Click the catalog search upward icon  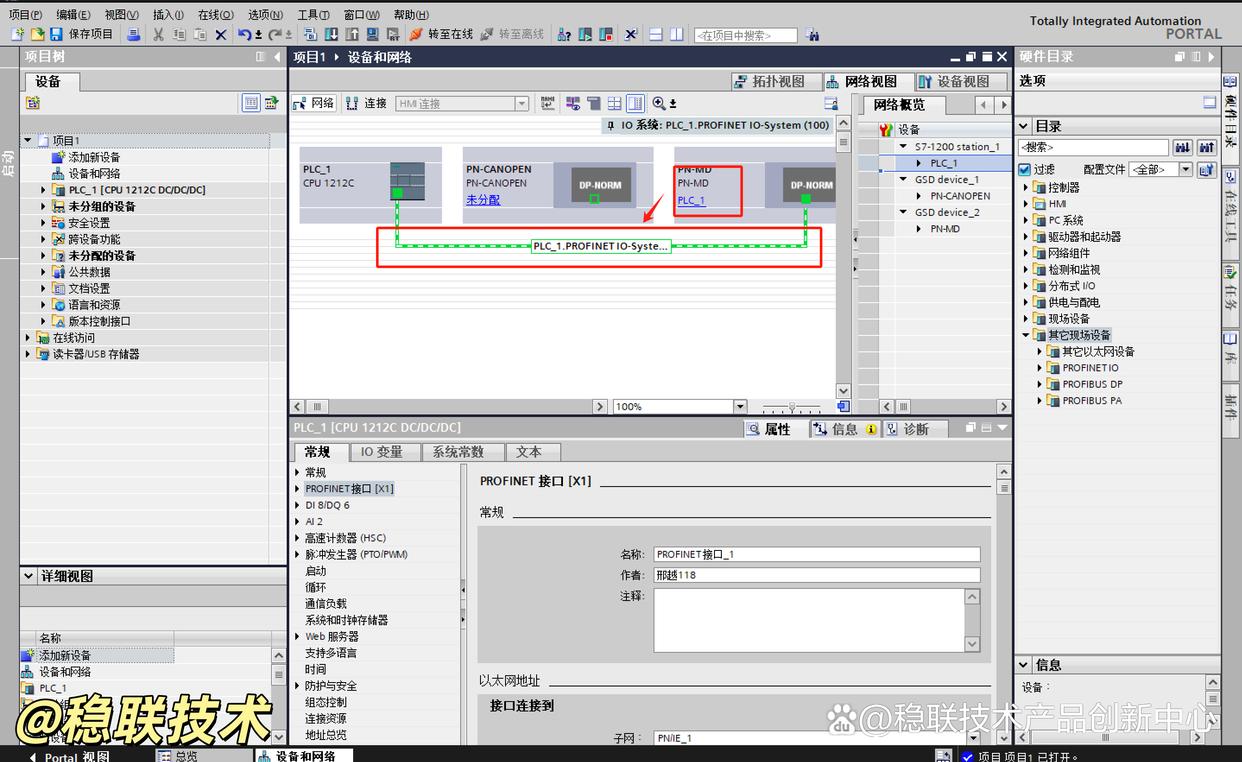(1207, 147)
